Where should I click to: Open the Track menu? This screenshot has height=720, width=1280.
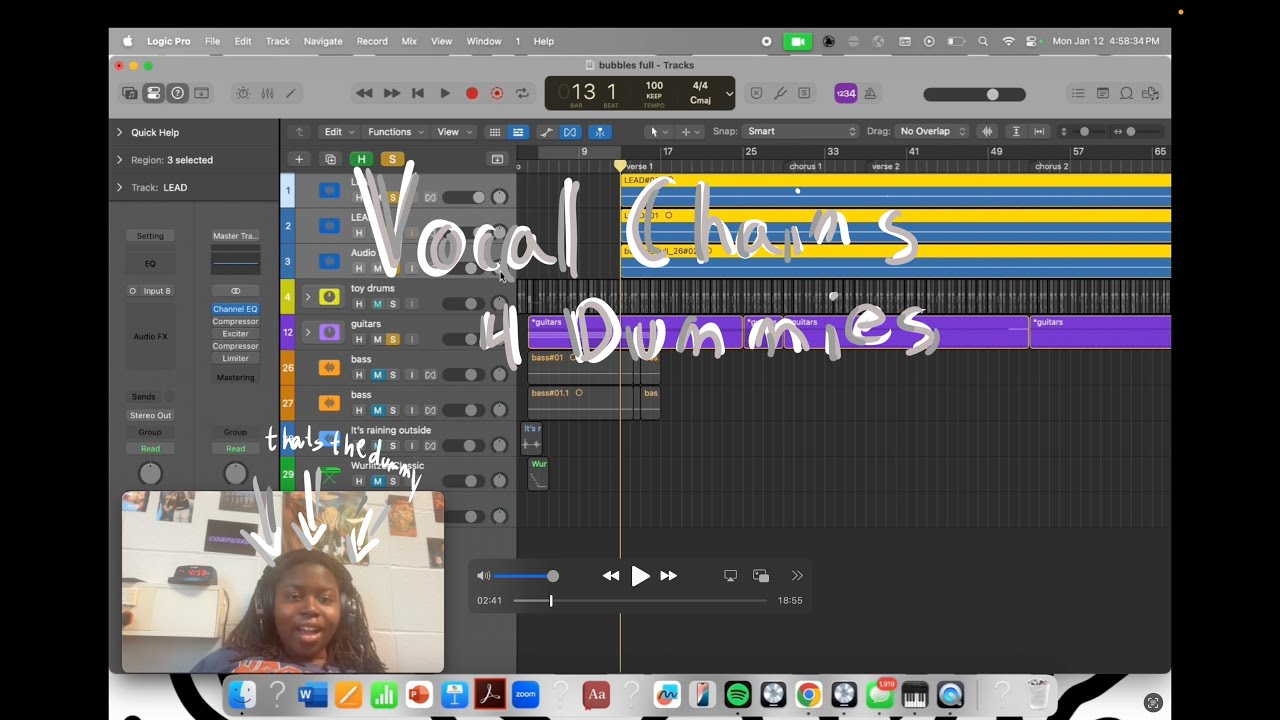278,41
